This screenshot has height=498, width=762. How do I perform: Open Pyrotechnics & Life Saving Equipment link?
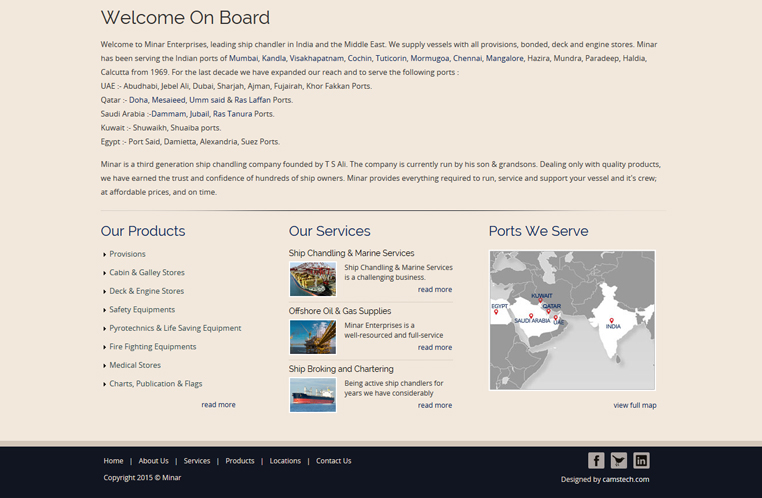pos(175,328)
